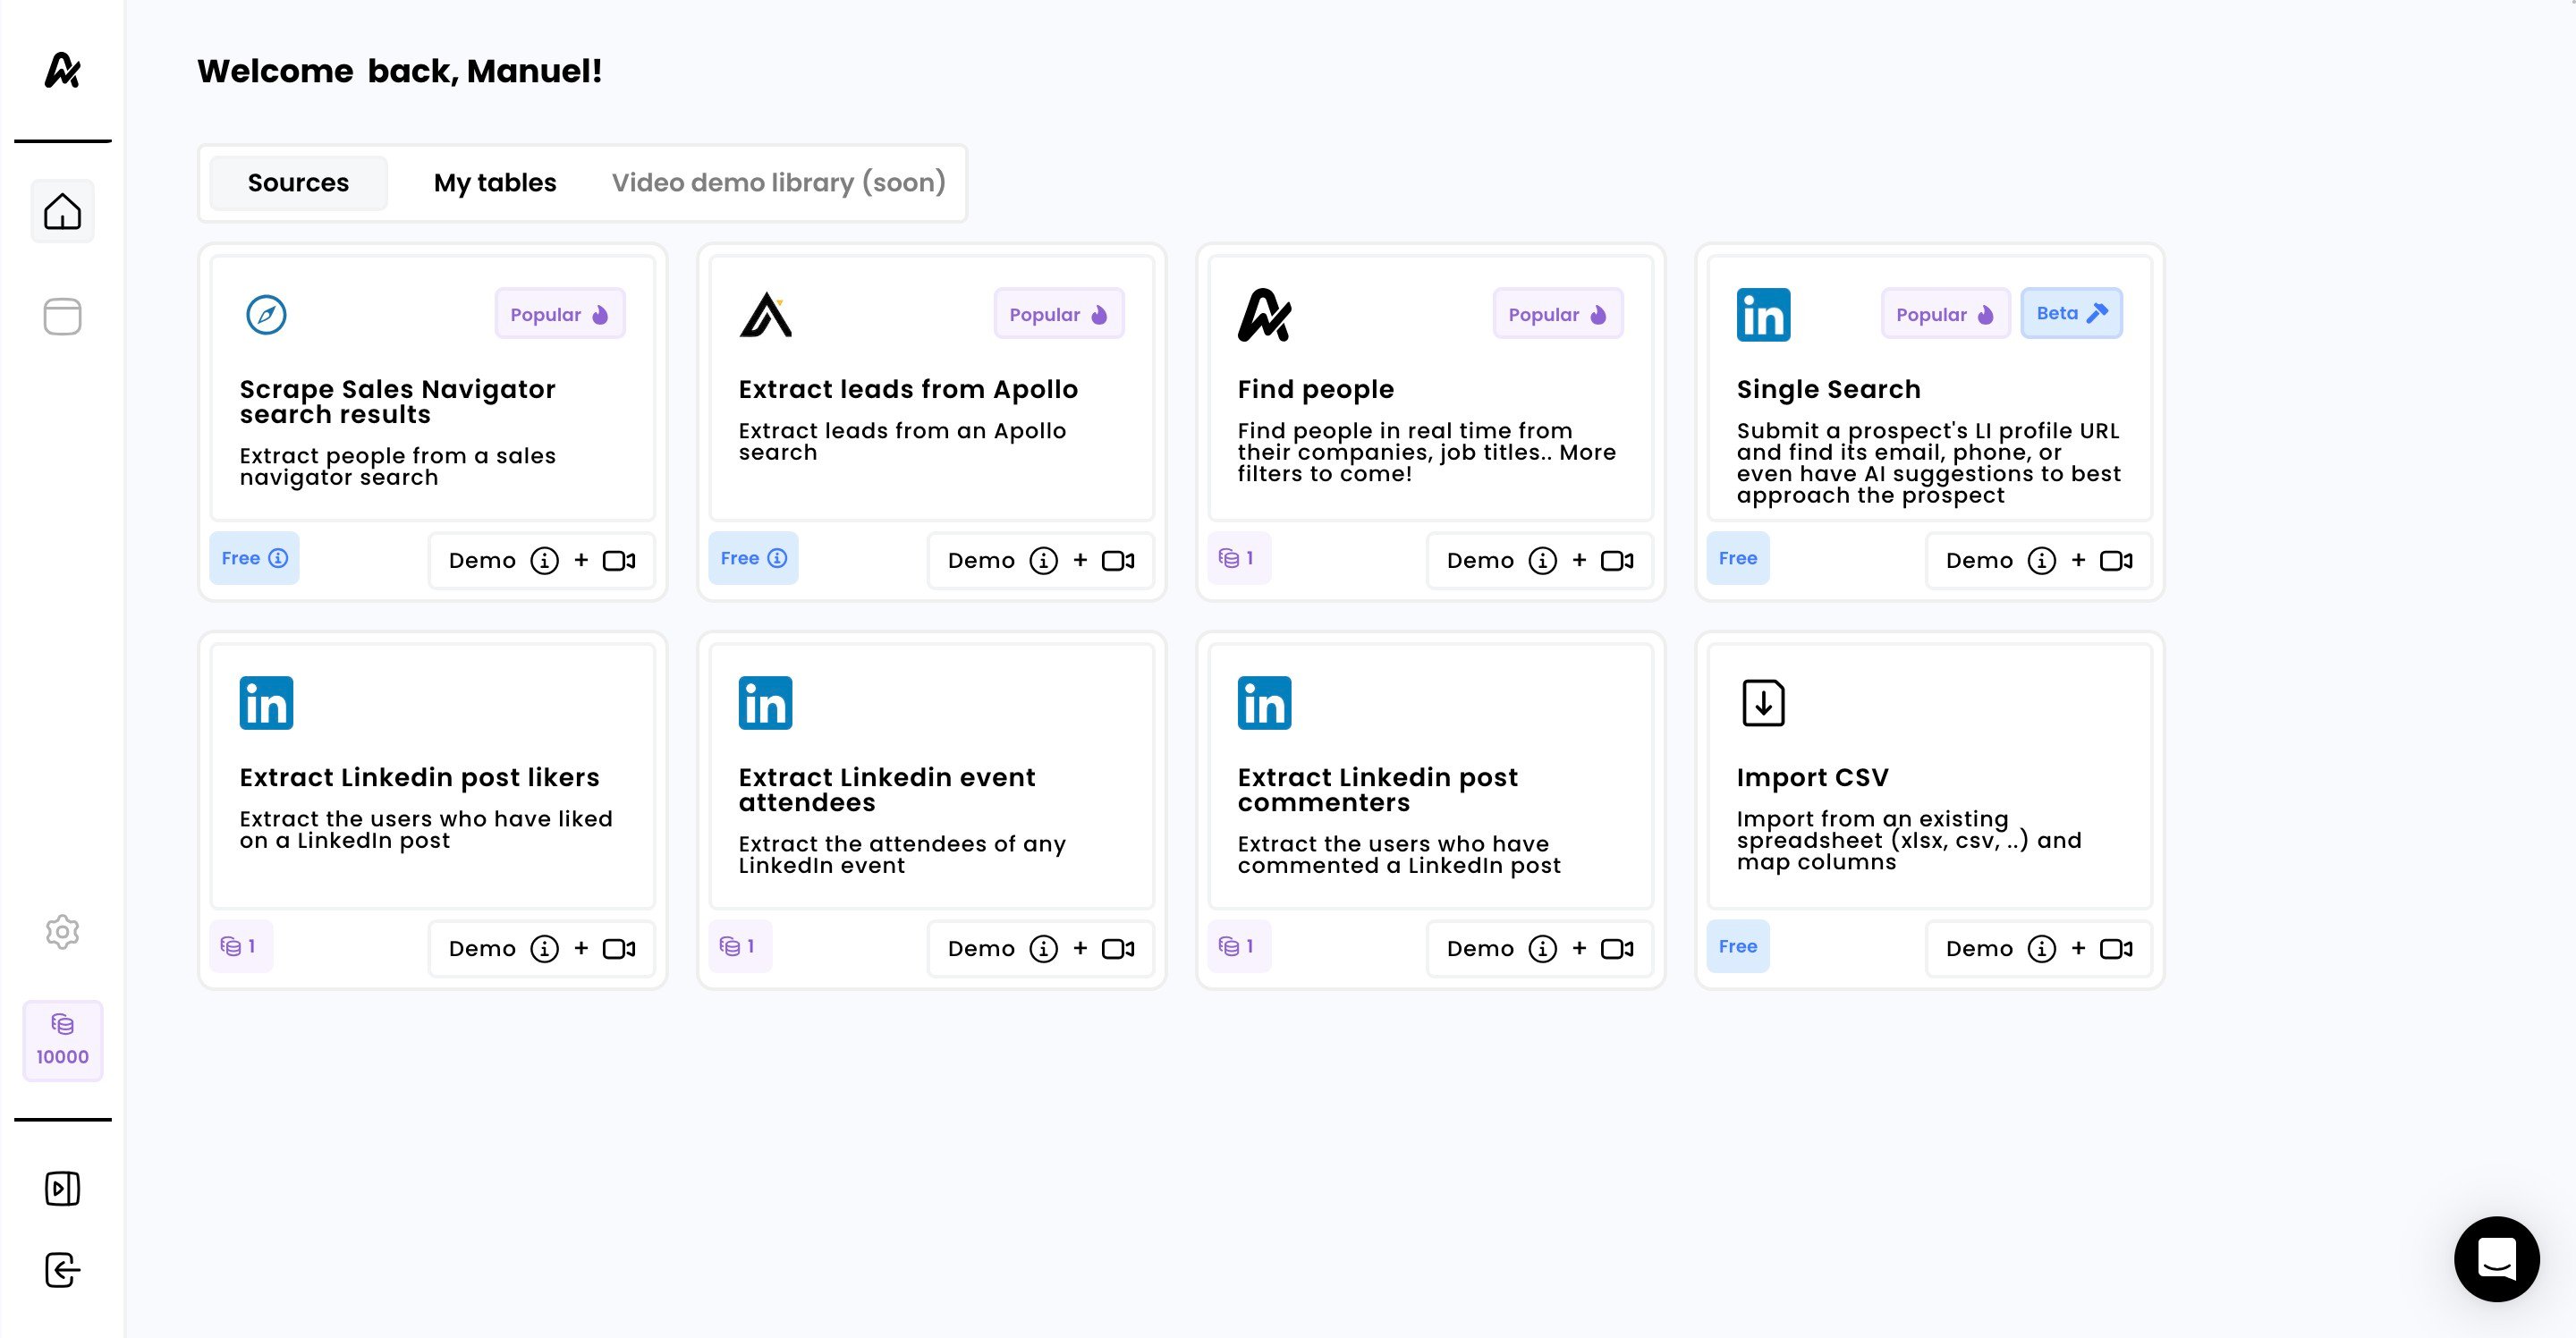The height and width of the screenshot is (1338, 2576).
Task: Open the chat support bubble
Action: pyautogui.click(x=2496, y=1258)
